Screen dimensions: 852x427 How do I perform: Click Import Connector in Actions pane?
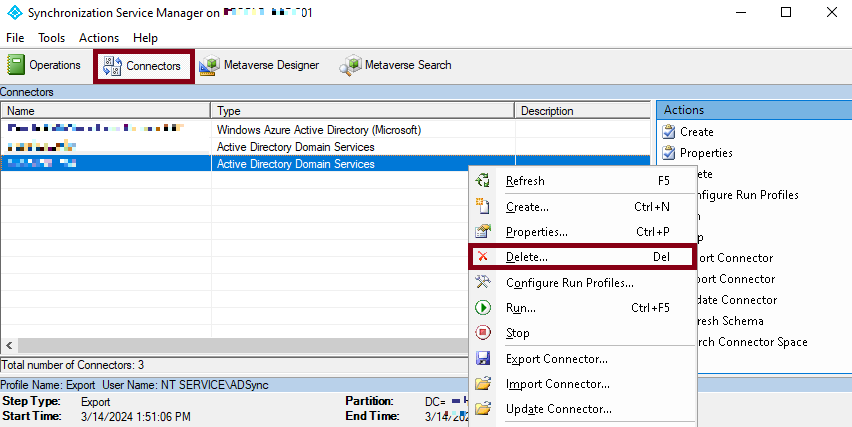[736, 279]
